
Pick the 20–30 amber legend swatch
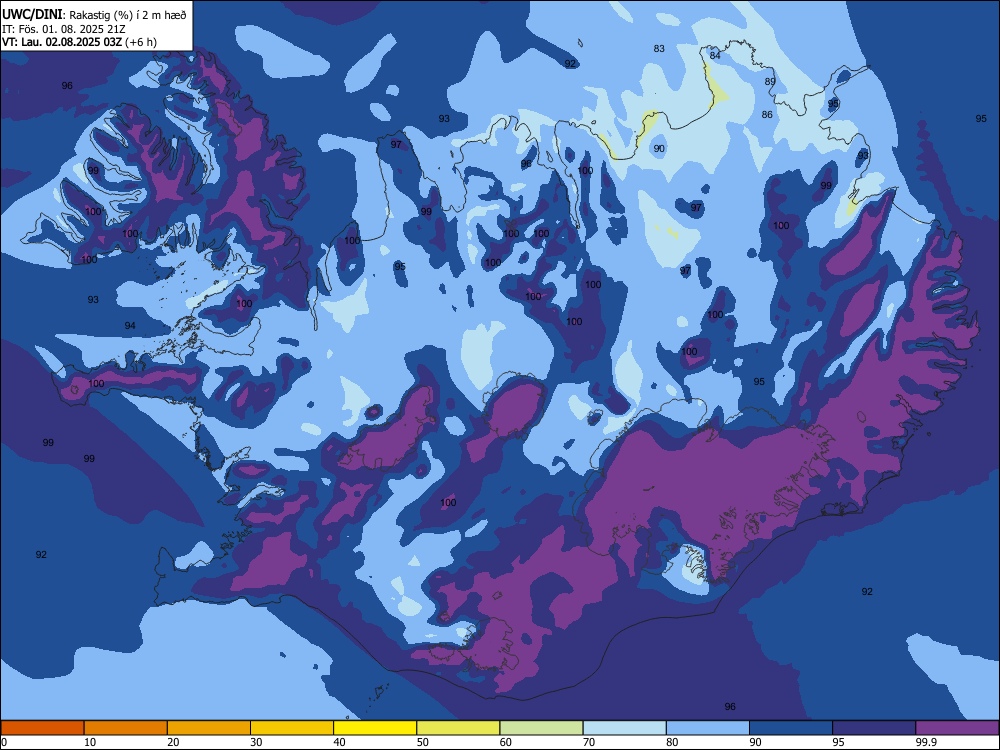point(209,728)
